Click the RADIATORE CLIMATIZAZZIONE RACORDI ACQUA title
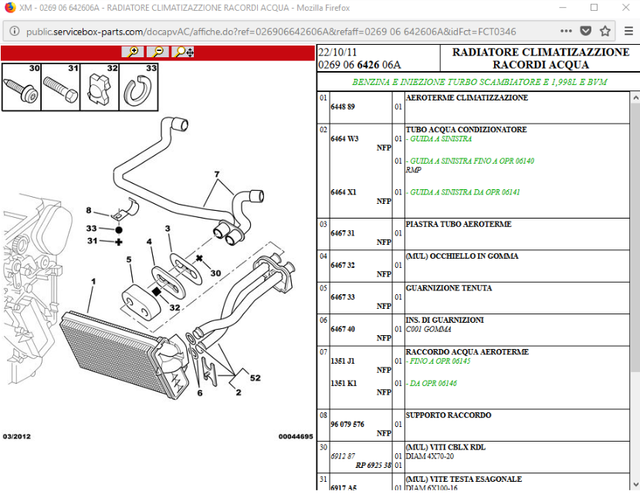The height and width of the screenshot is (495, 640). pos(540,58)
